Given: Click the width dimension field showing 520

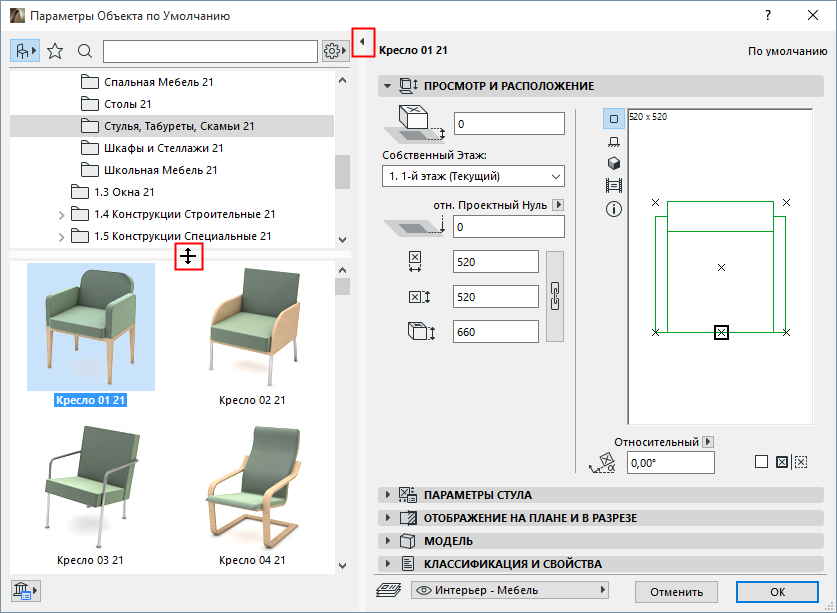Looking at the screenshot, I should click(x=496, y=262).
